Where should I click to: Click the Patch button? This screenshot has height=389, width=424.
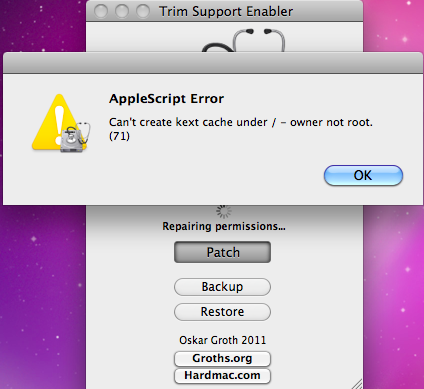222,252
